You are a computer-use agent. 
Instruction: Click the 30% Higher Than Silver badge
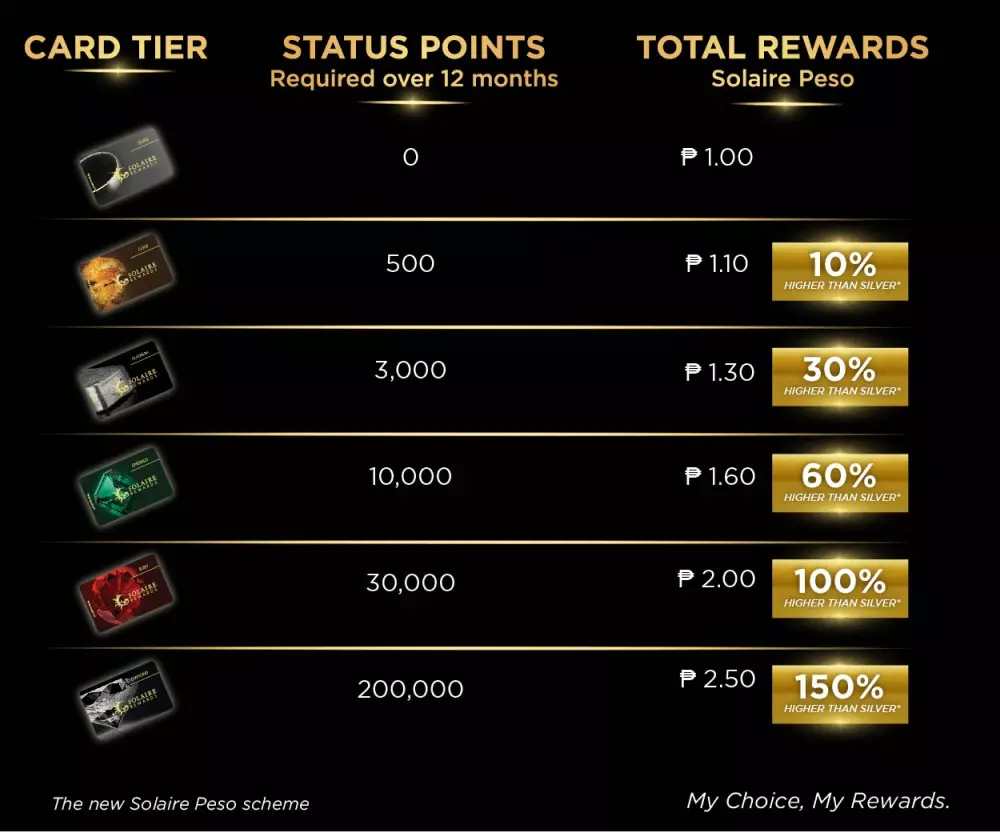pos(840,377)
